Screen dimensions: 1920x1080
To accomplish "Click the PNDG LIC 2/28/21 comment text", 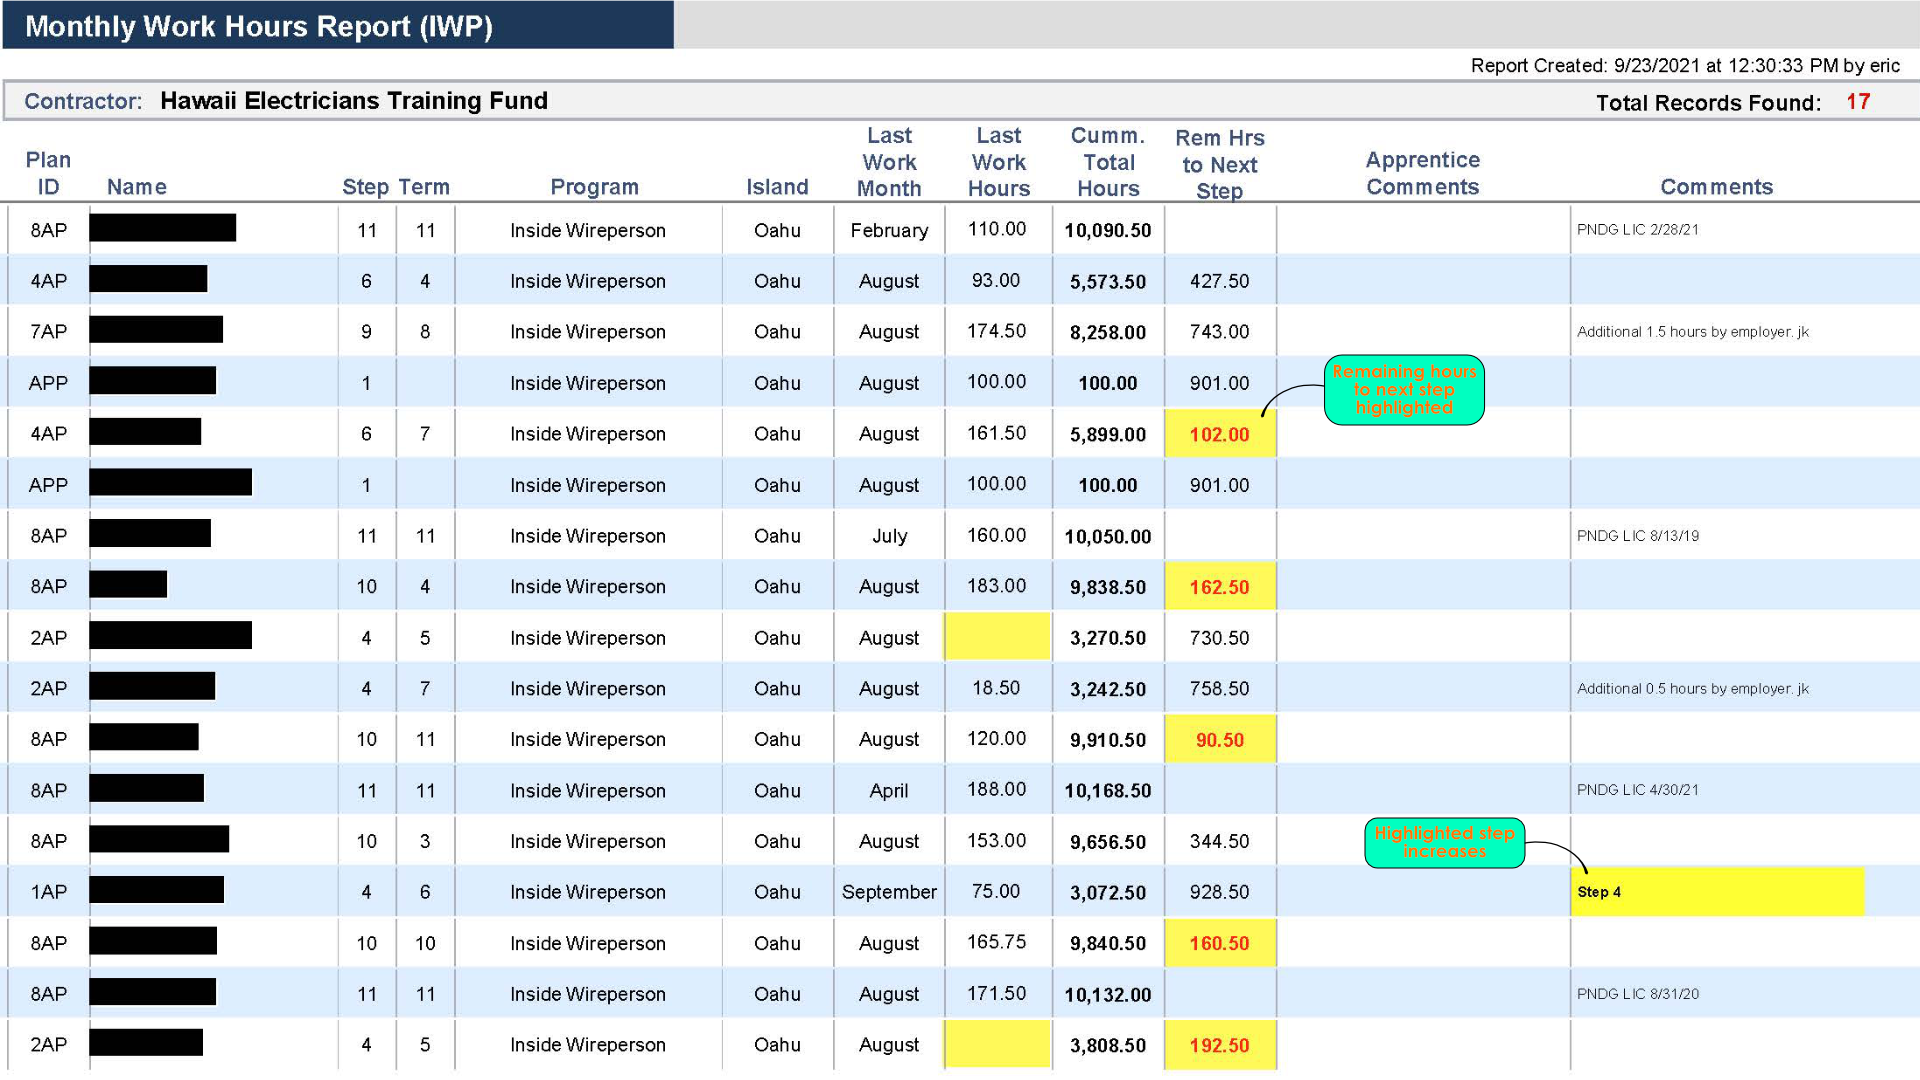I will tap(1639, 230).
